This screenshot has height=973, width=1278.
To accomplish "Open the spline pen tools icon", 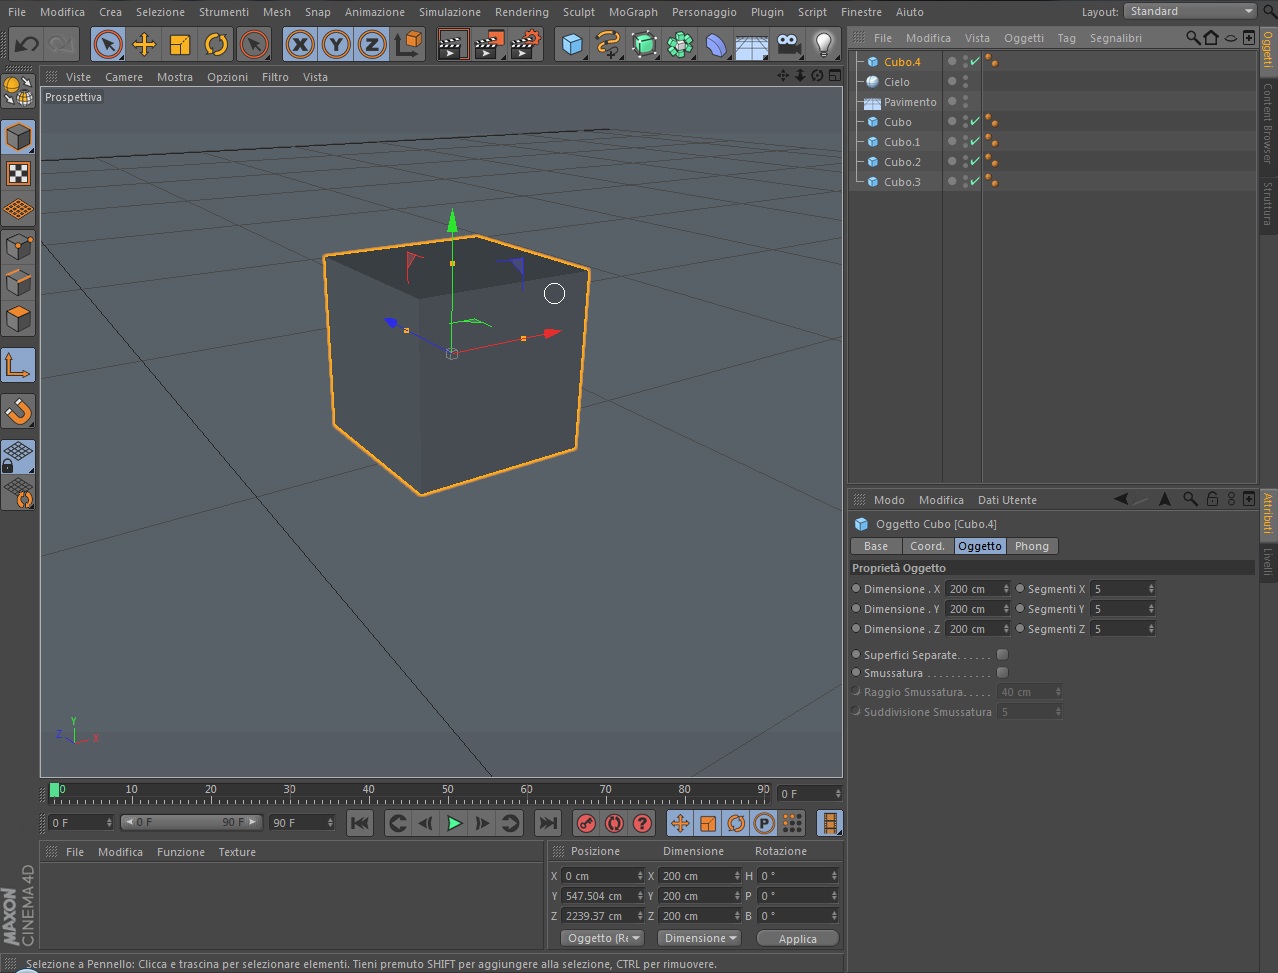I will [x=608, y=44].
